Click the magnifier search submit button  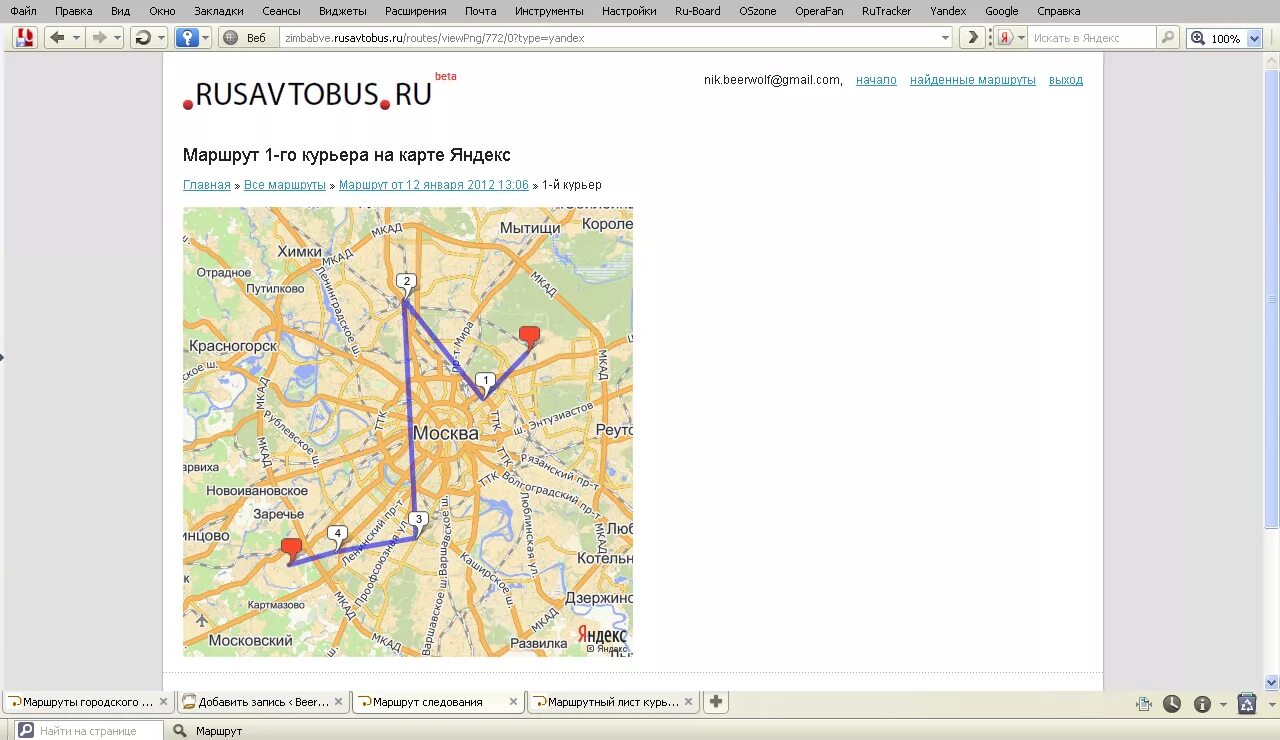1167,38
